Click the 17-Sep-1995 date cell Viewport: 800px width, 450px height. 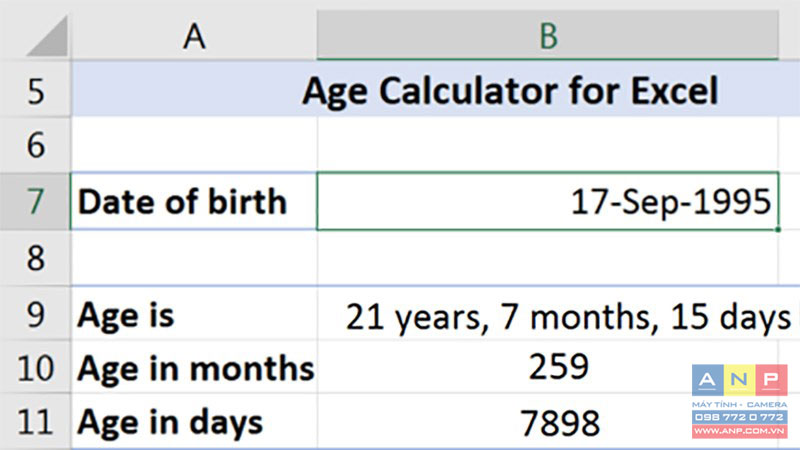coord(547,202)
